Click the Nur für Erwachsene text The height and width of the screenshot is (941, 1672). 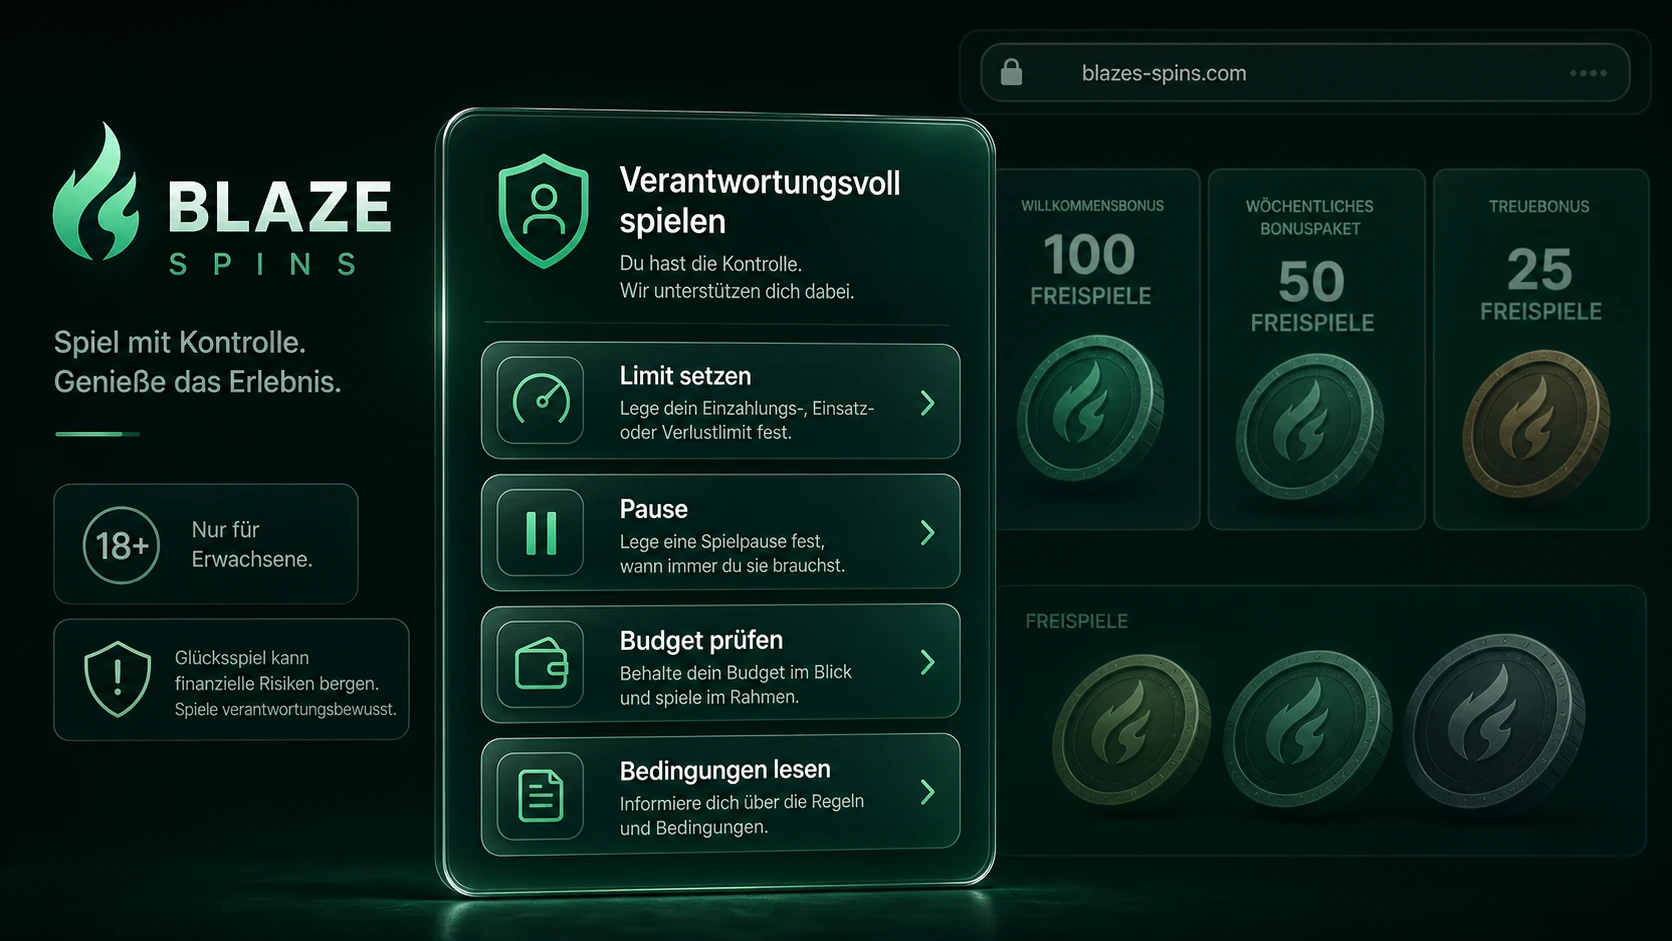point(252,544)
